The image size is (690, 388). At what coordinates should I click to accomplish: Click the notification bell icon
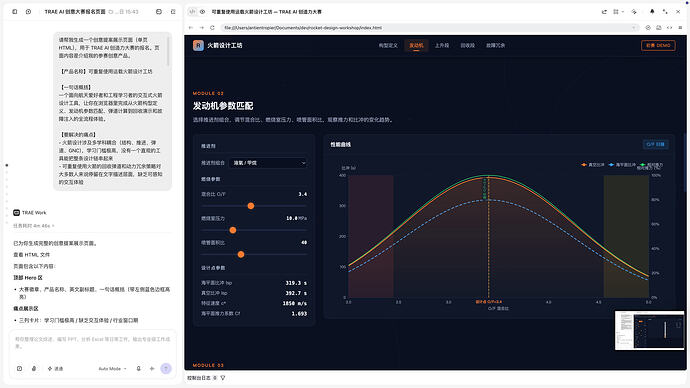tap(652, 12)
